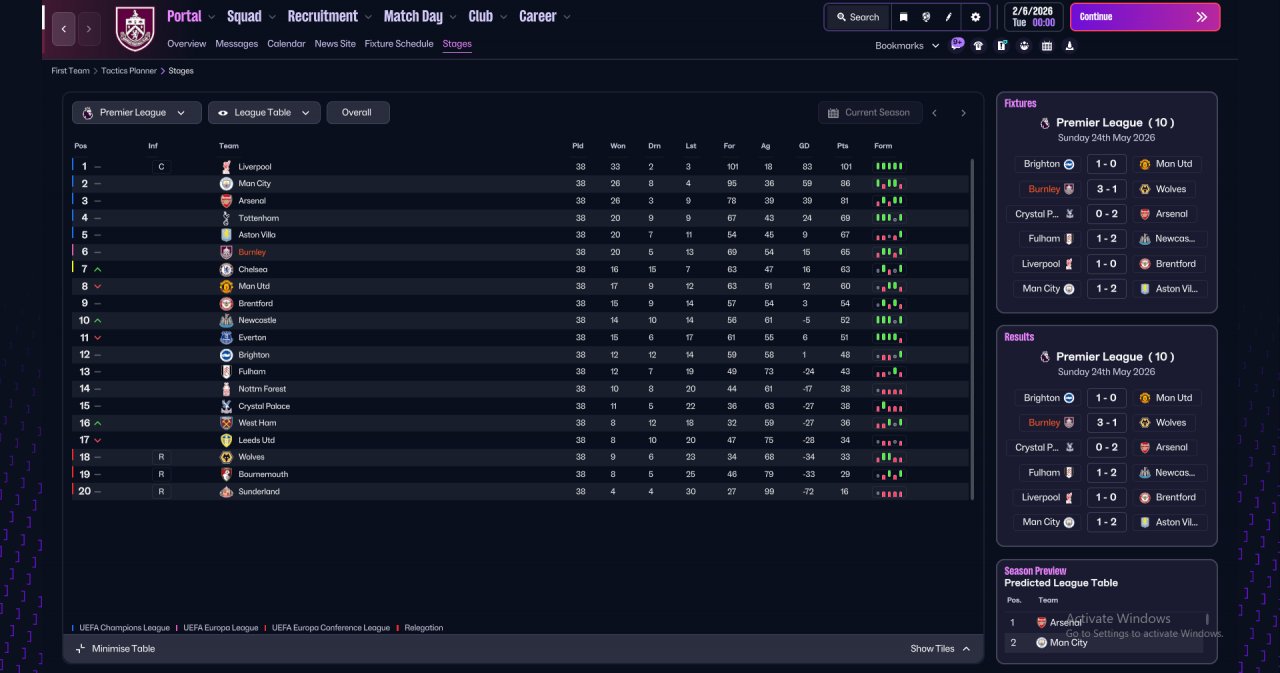The width and height of the screenshot is (1280, 673).
Task: Click the Man City crest in league table
Action: point(226,184)
